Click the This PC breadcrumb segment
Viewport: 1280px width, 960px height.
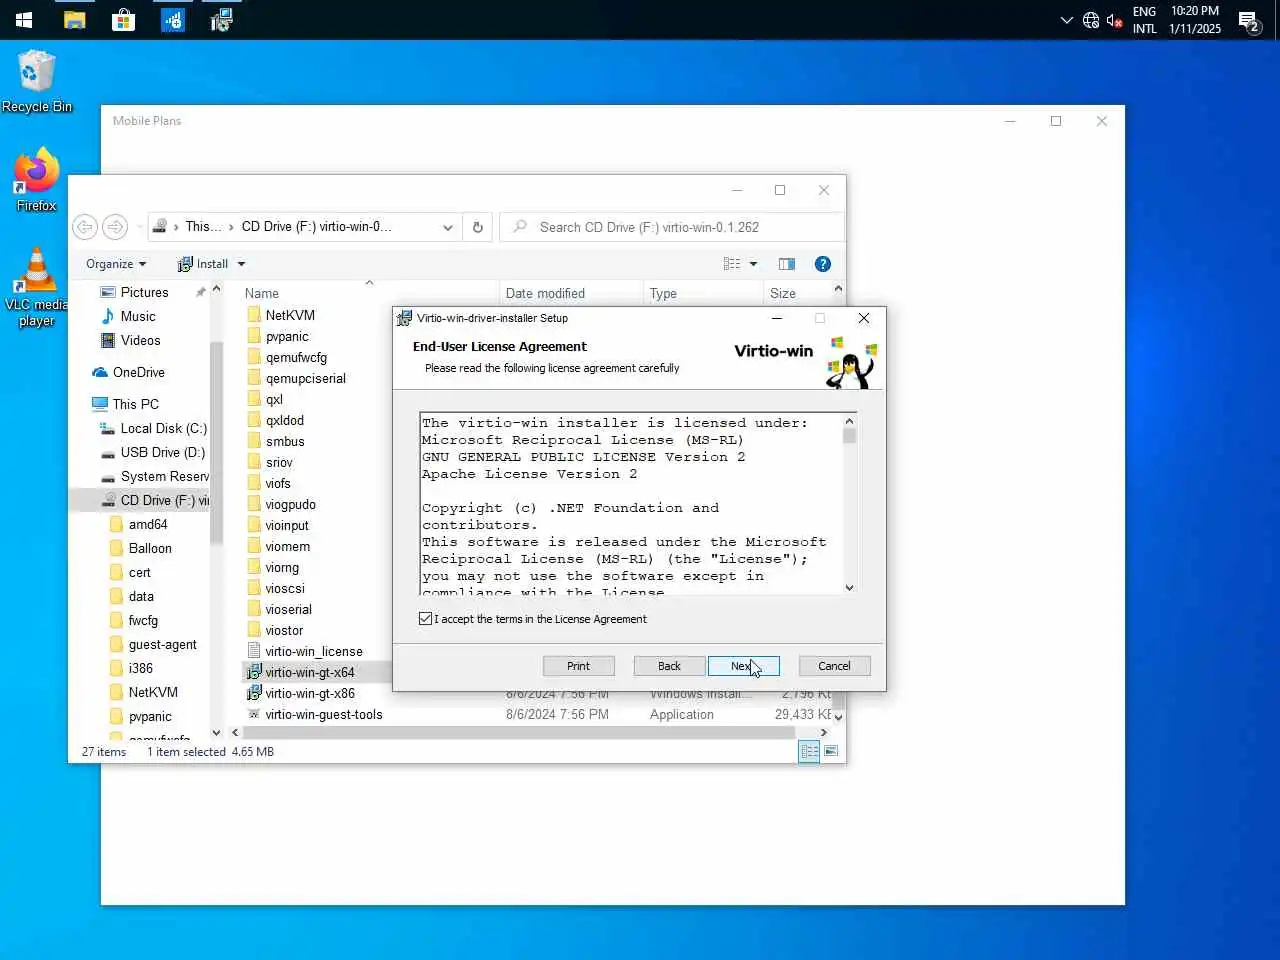(203, 227)
